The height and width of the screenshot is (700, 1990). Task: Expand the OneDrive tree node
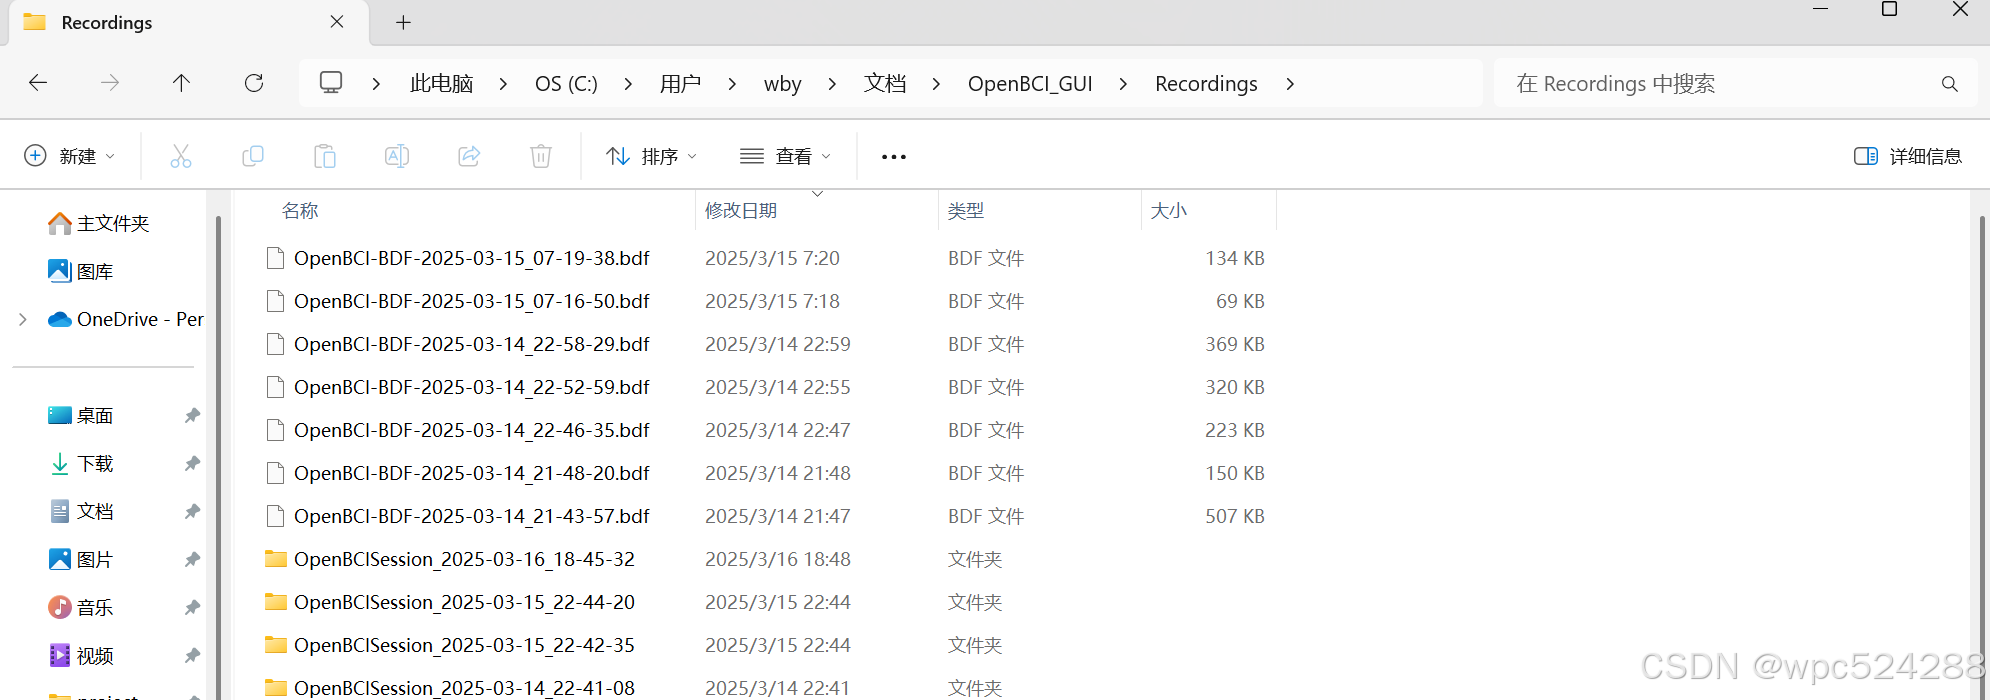23,319
